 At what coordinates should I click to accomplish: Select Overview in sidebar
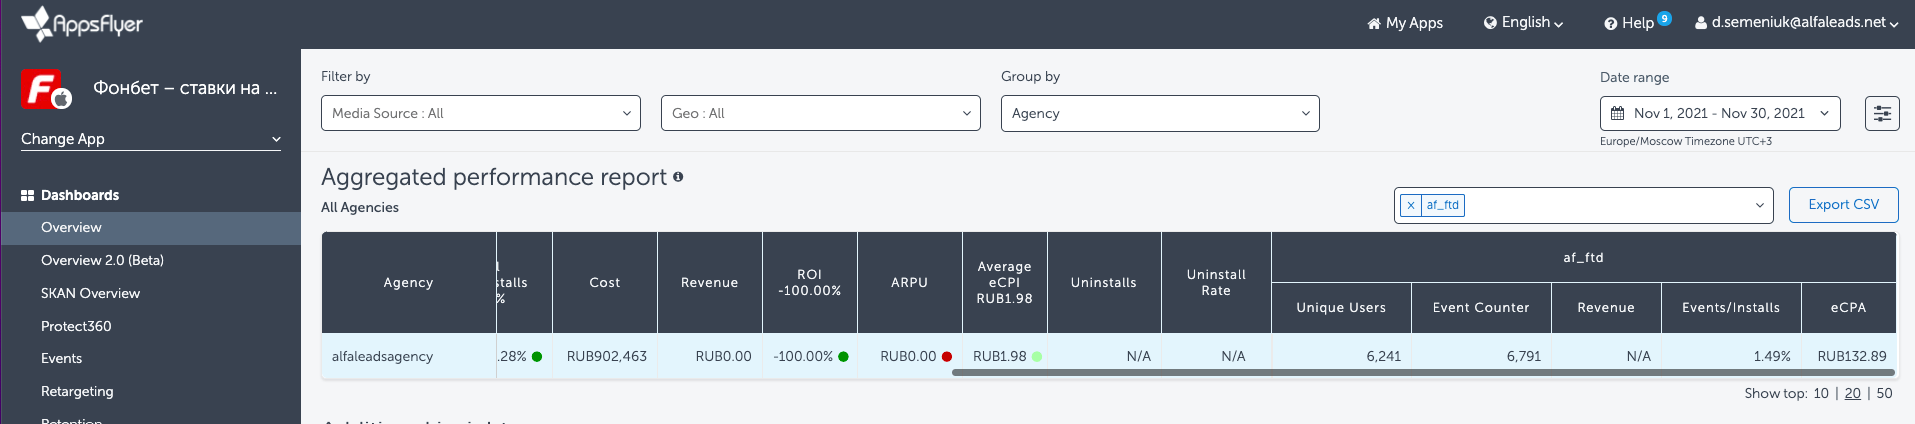point(150,228)
